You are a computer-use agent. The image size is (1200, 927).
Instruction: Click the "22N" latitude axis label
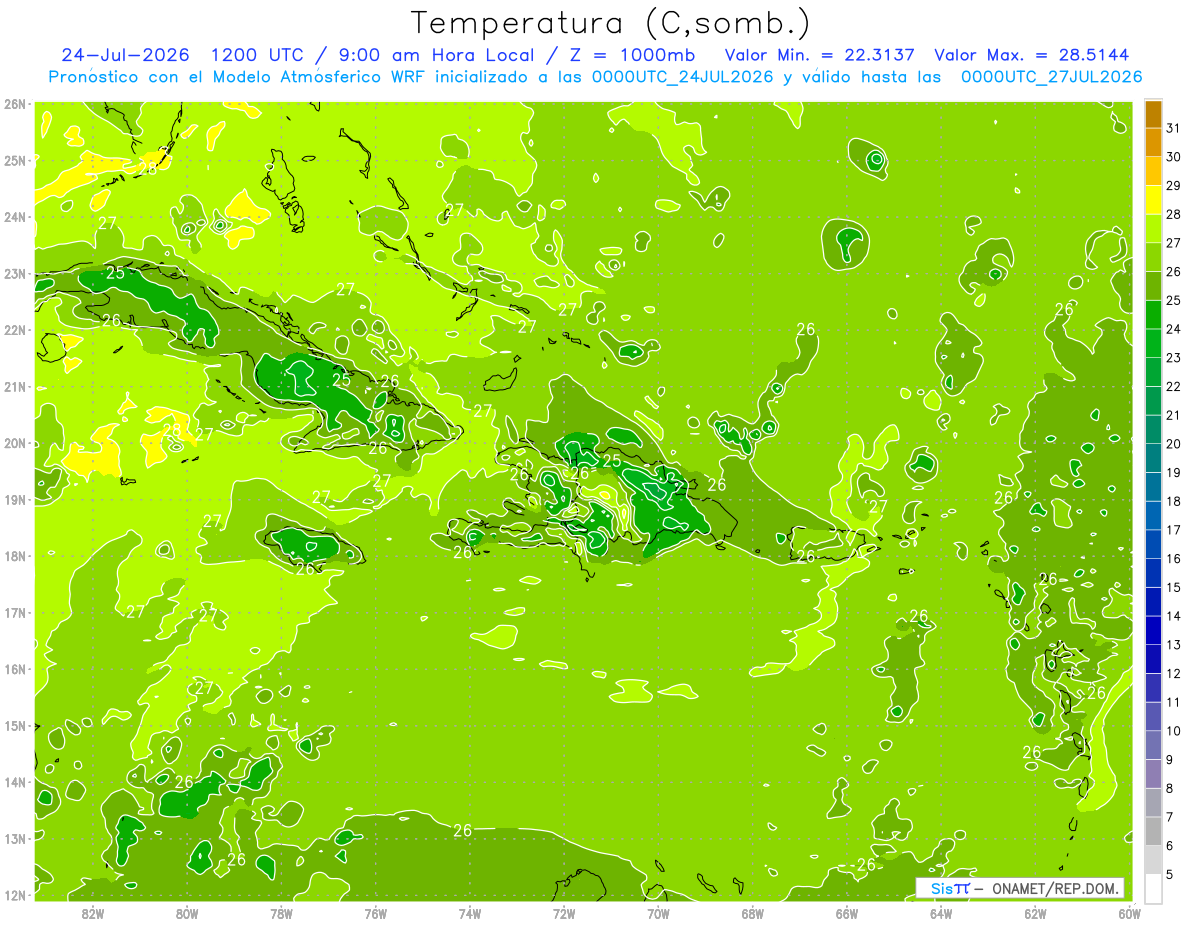pyautogui.click(x=15, y=330)
